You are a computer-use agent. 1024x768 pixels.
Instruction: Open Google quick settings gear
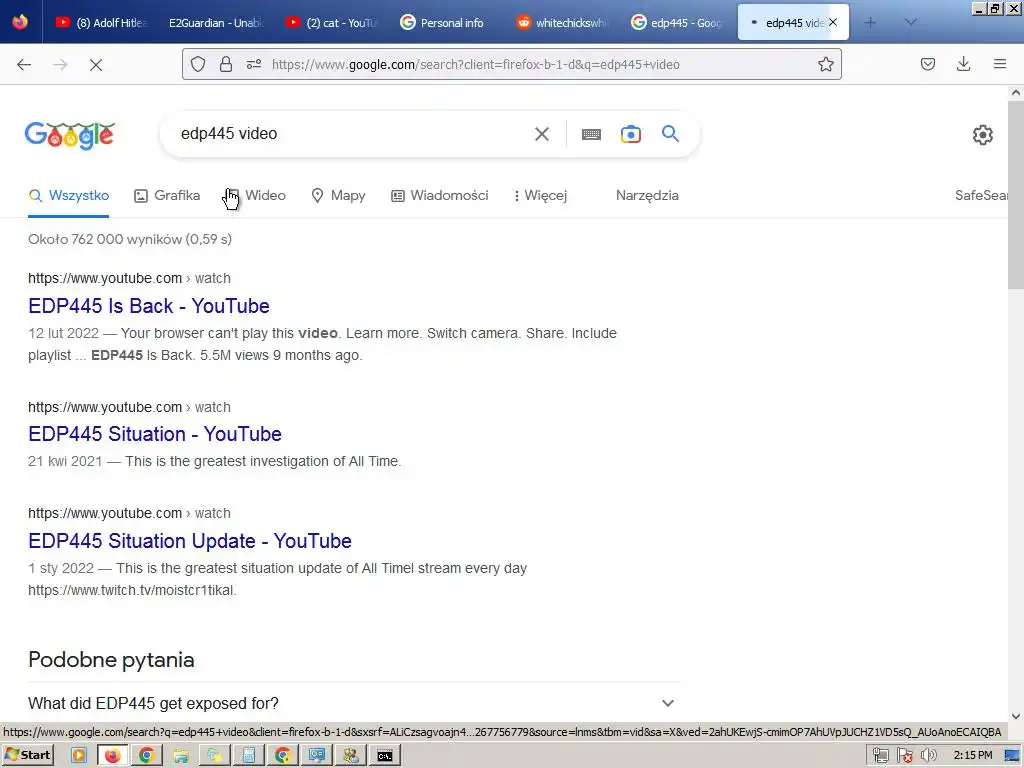point(982,135)
